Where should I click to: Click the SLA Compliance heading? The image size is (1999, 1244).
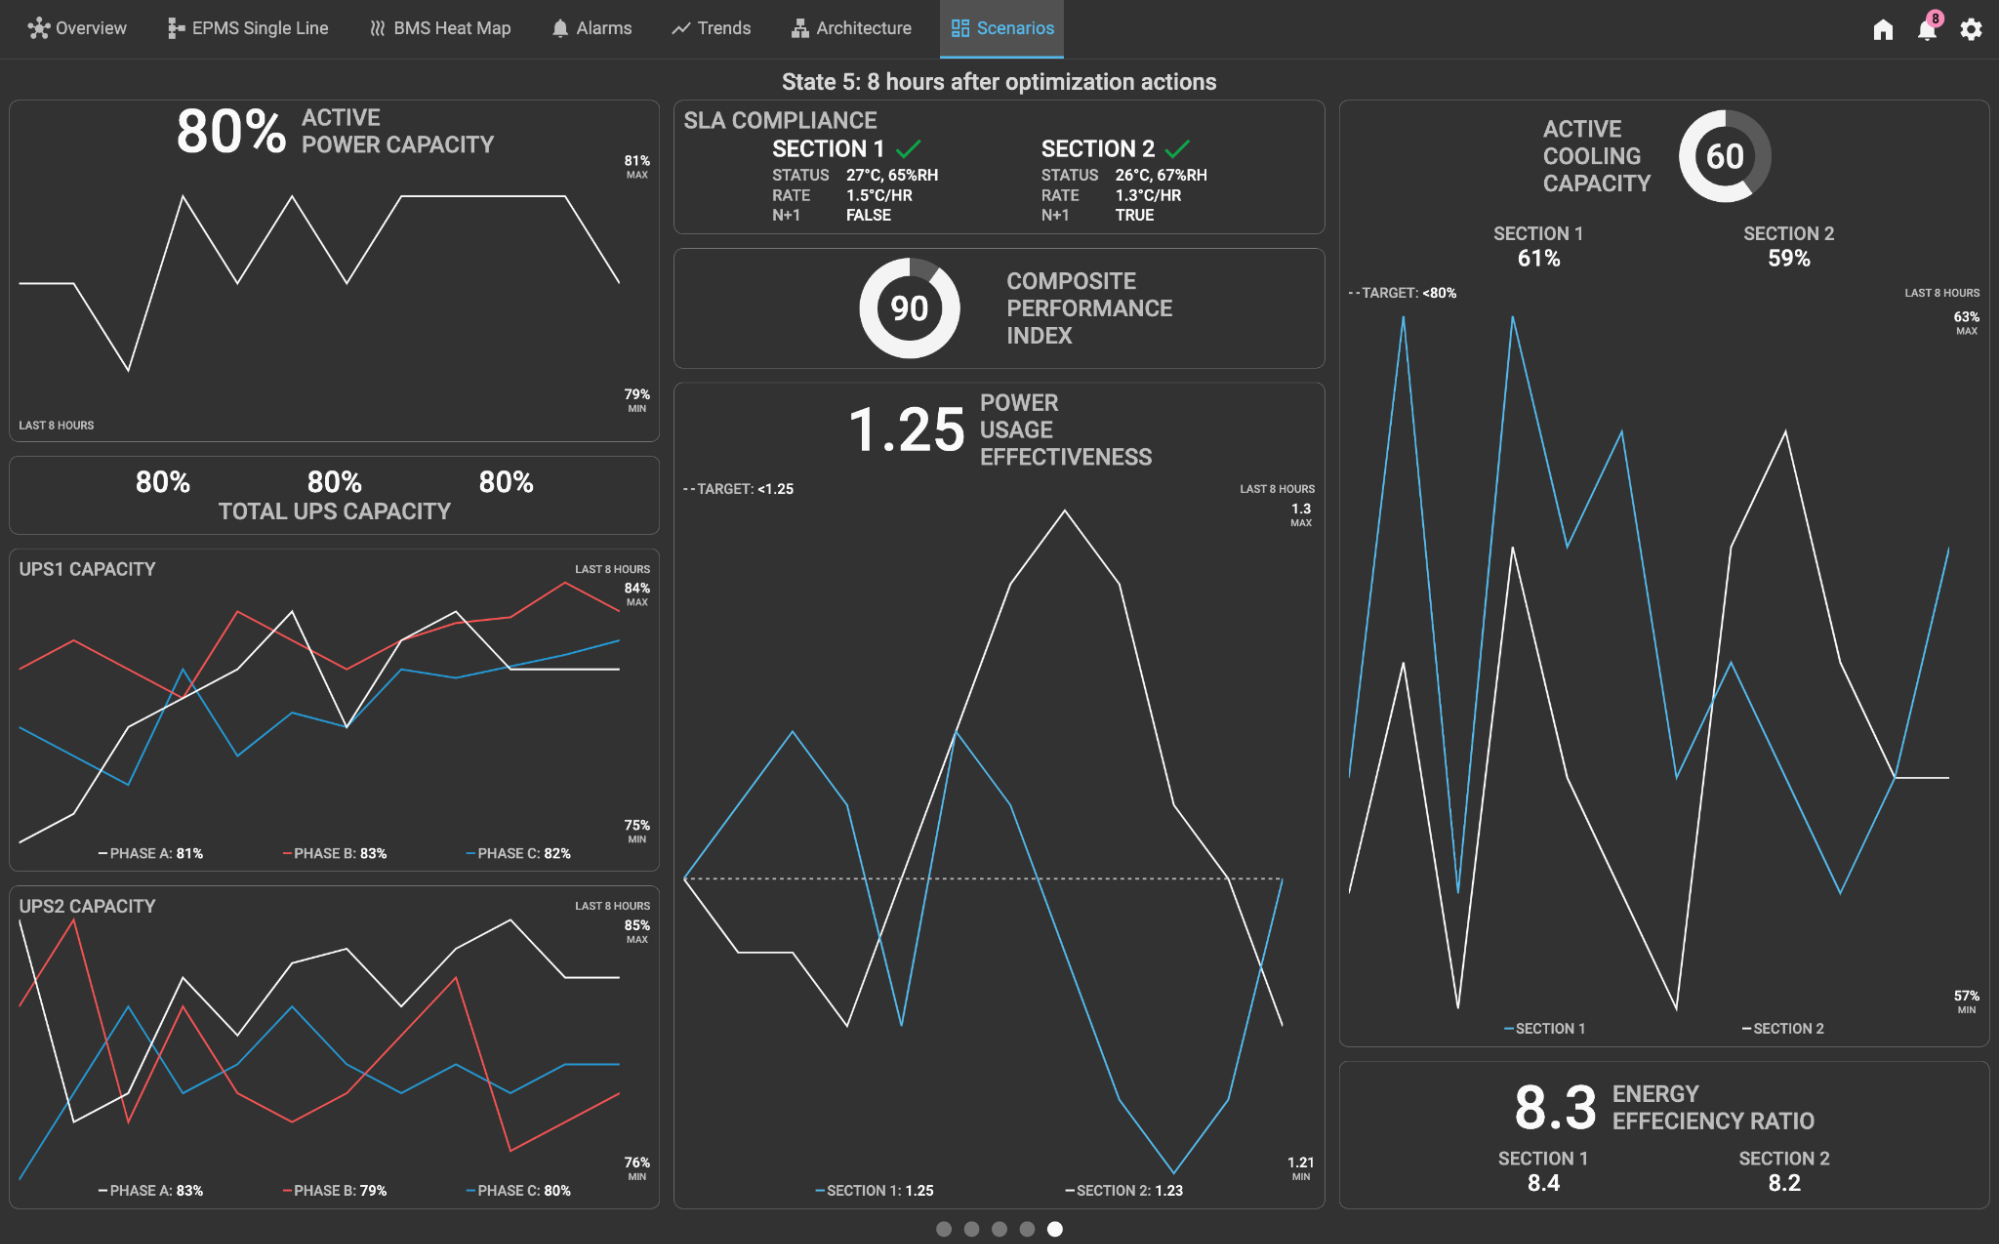pyautogui.click(x=780, y=120)
